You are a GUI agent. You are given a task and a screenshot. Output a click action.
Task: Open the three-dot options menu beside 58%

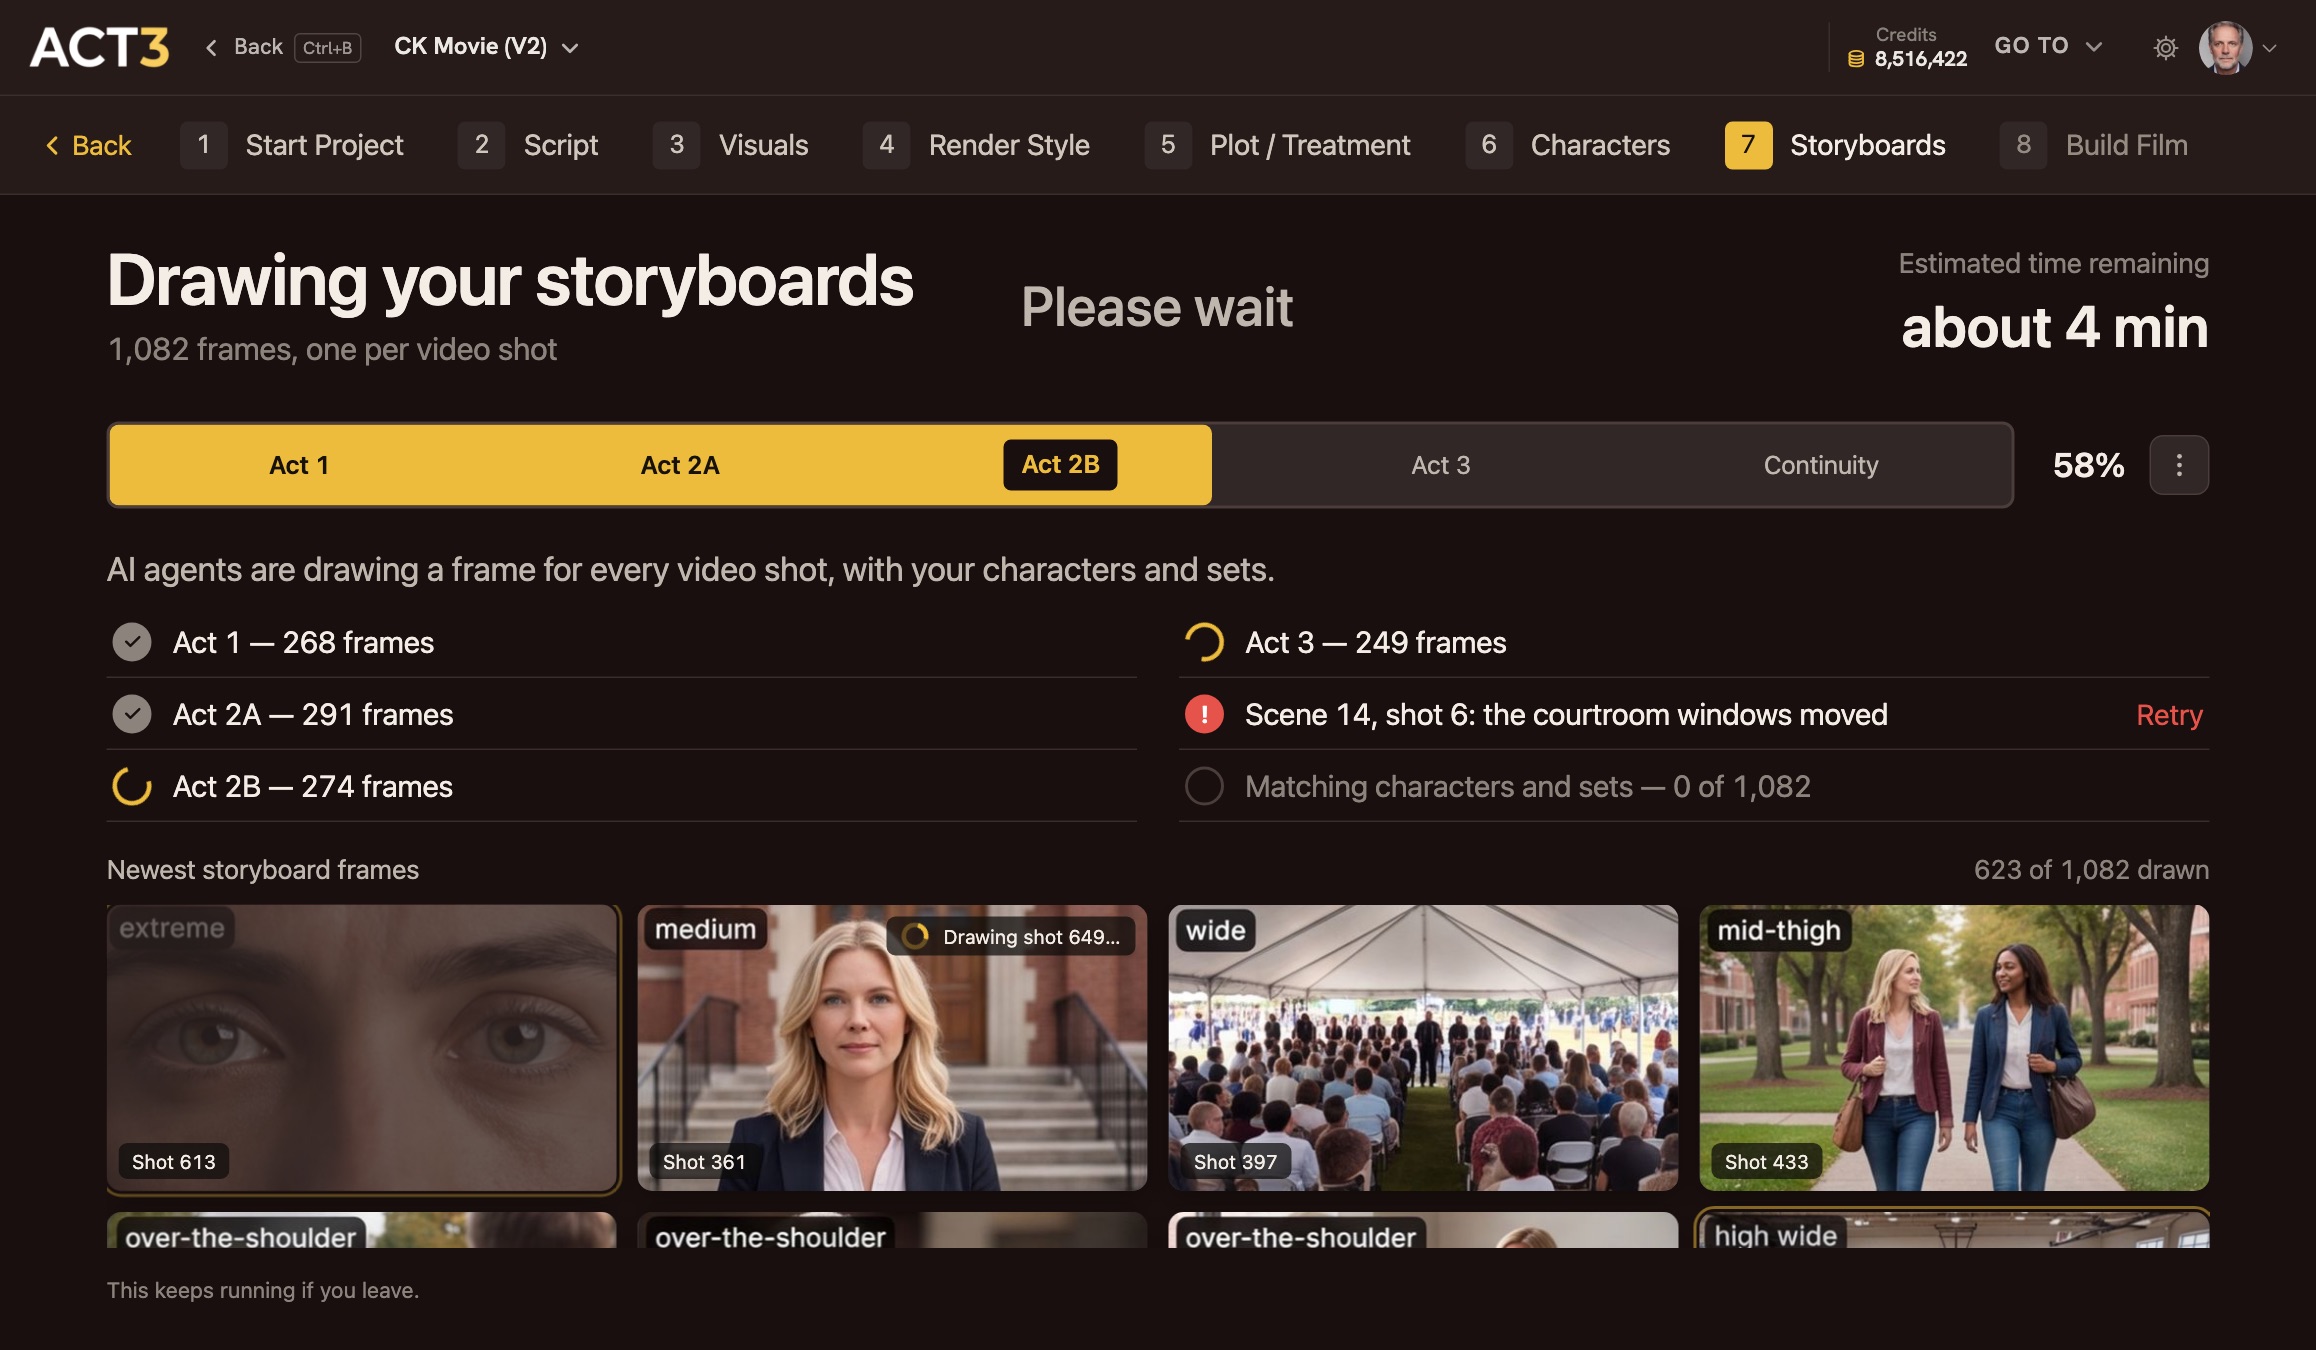tap(2179, 465)
